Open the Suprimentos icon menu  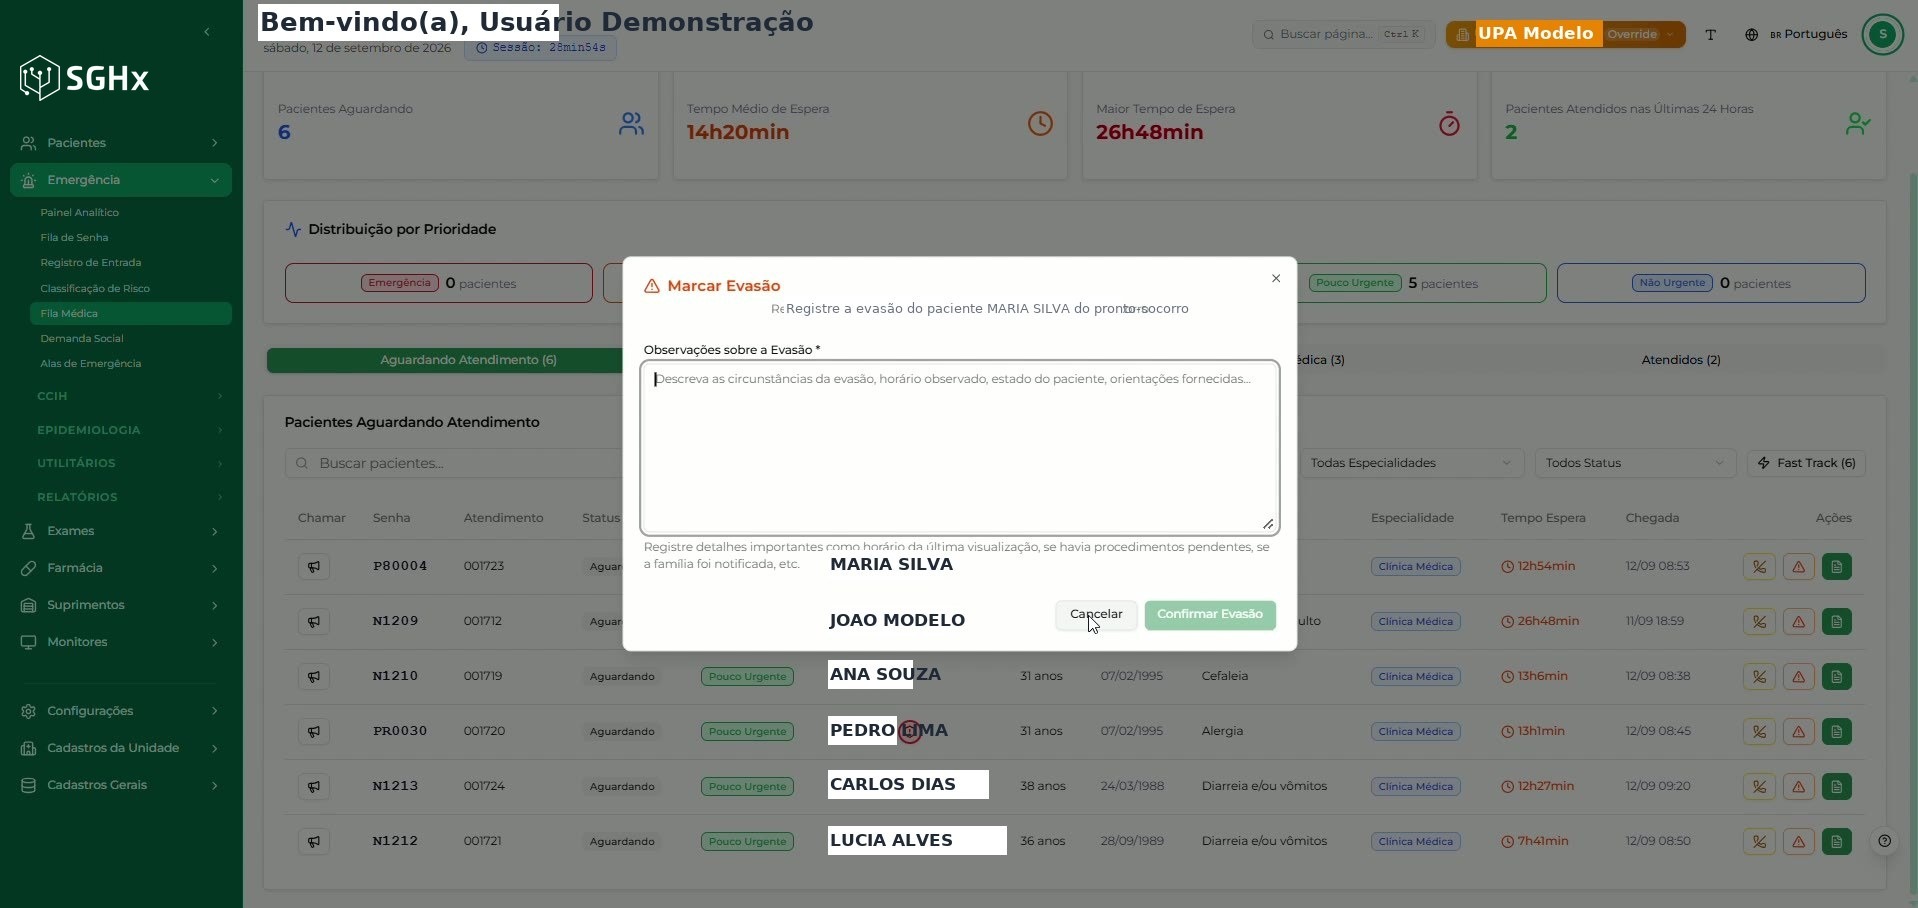tap(121, 605)
